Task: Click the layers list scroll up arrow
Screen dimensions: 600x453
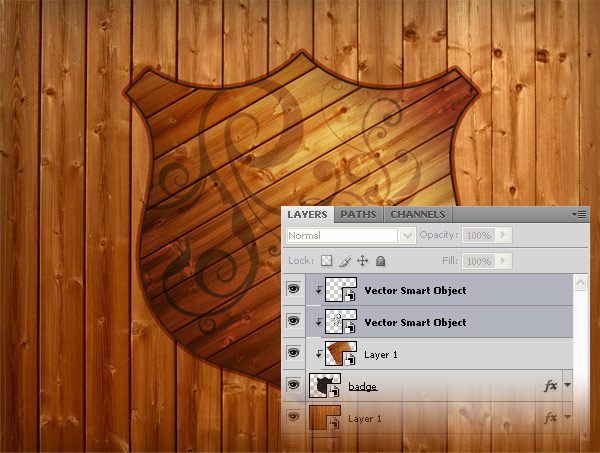Action: 580,283
